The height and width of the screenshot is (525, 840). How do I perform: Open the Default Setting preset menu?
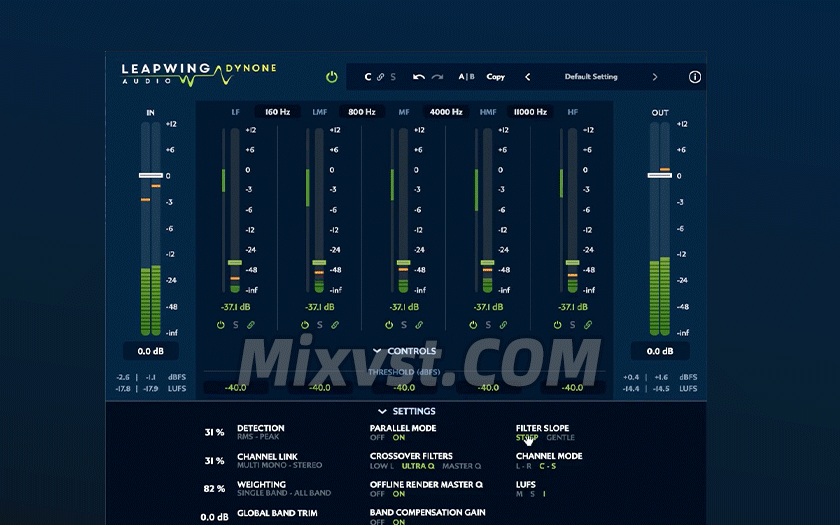point(591,77)
